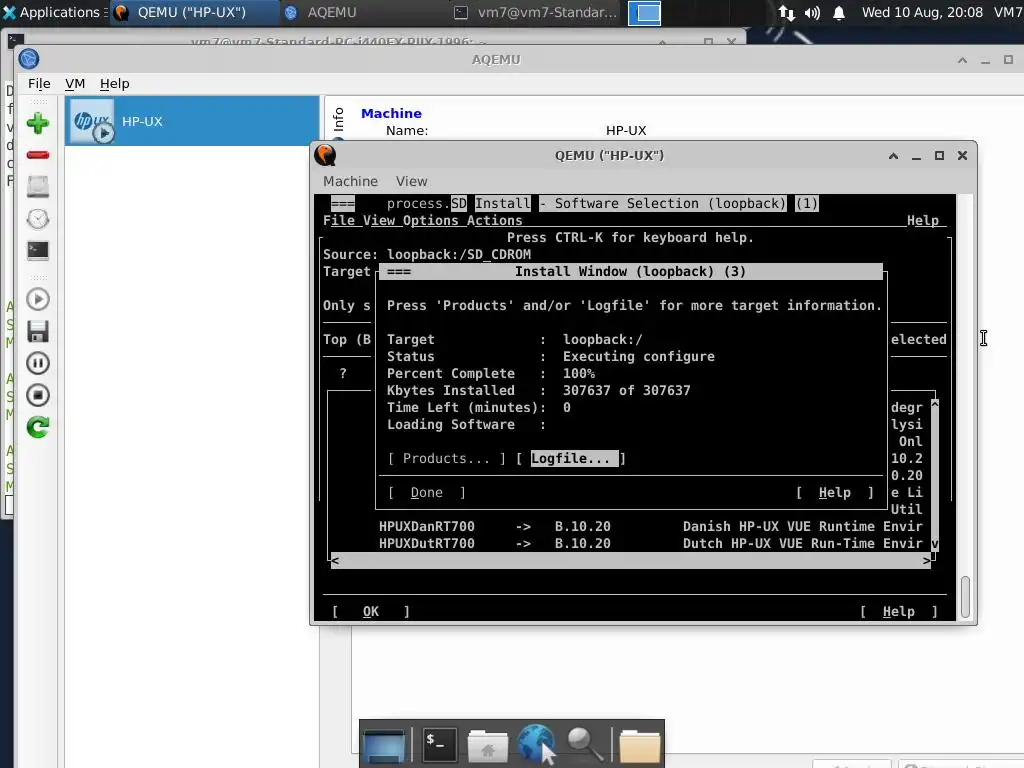Click the down arrow of the software list vertical scrollbar
This screenshot has width=1024, height=768.
pos(935,544)
